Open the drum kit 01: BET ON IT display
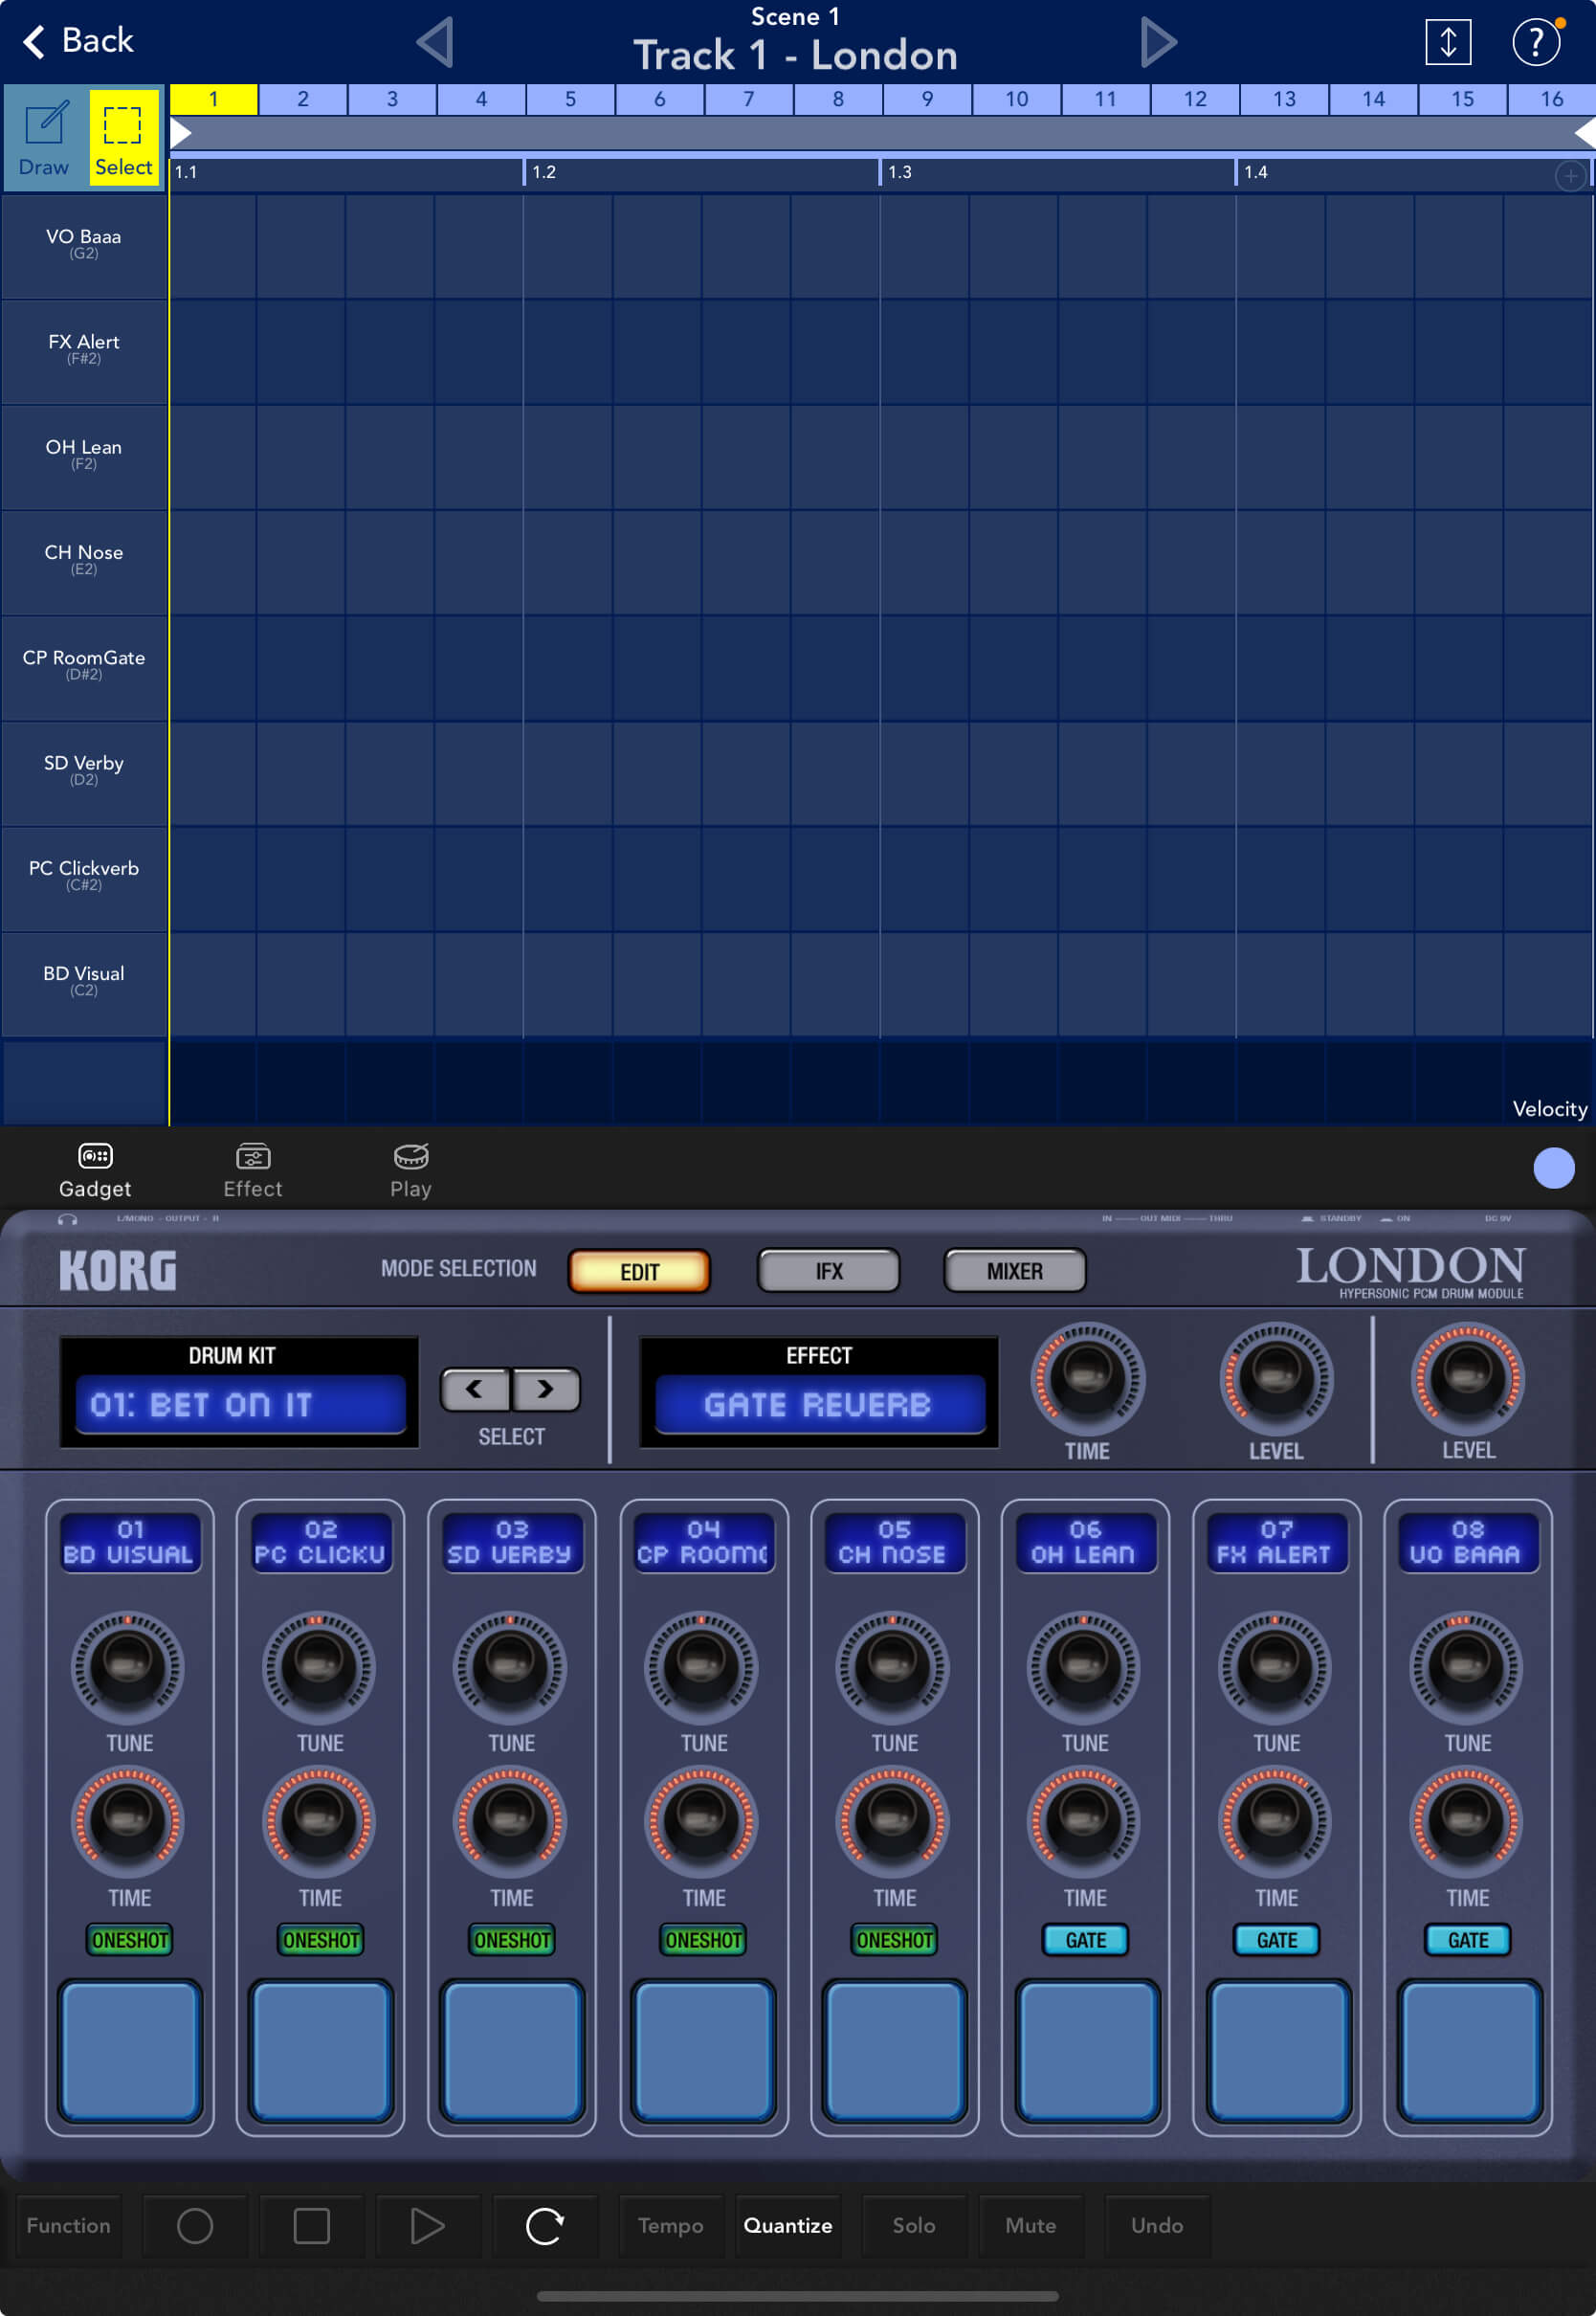This screenshot has height=2316, width=1596. click(x=240, y=1404)
